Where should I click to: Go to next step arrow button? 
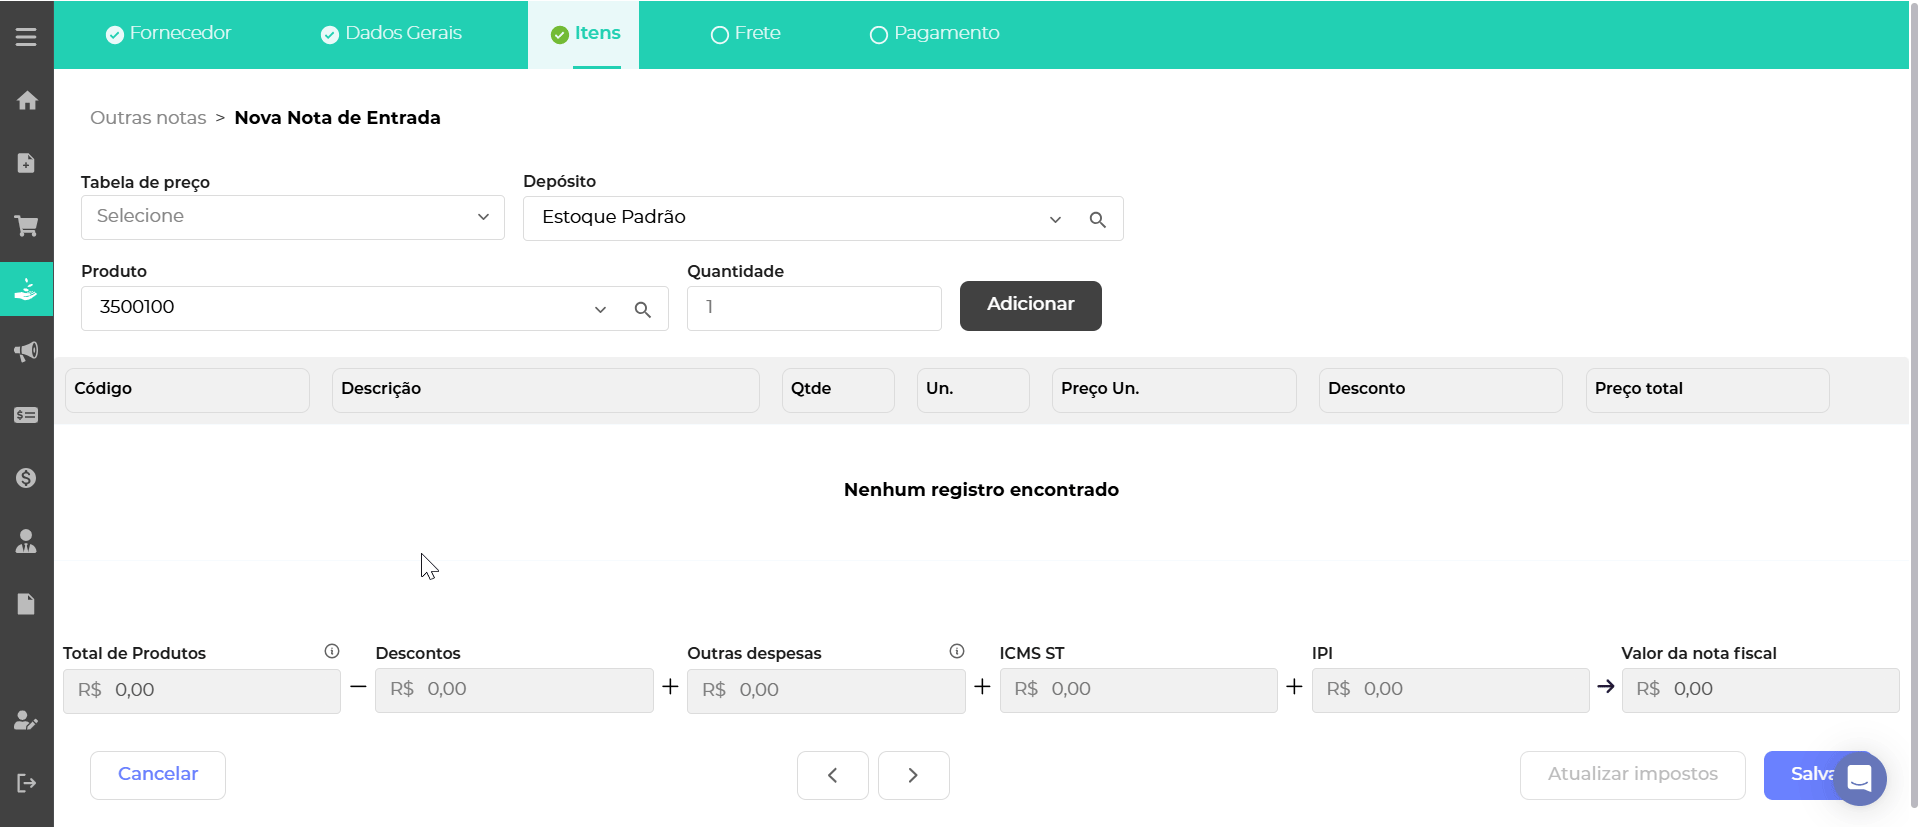point(913,775)
